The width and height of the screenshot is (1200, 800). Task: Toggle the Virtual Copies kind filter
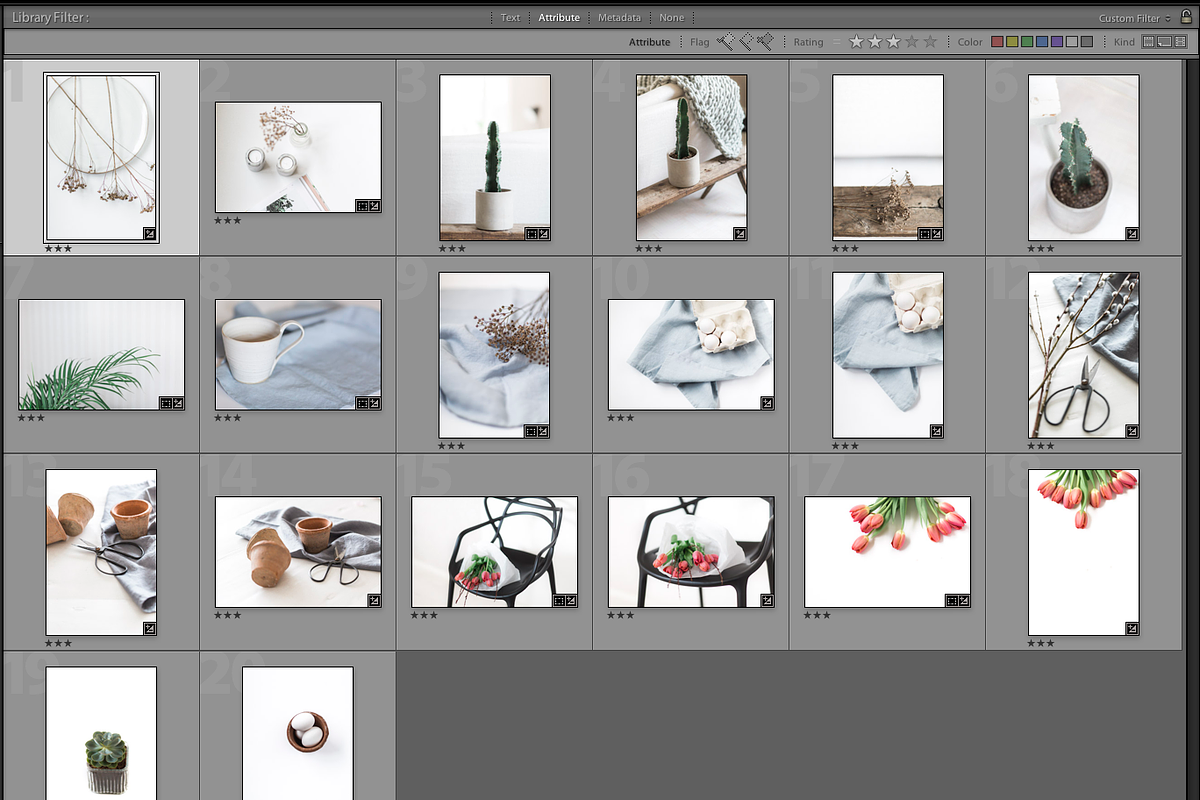pos(1164,42)
